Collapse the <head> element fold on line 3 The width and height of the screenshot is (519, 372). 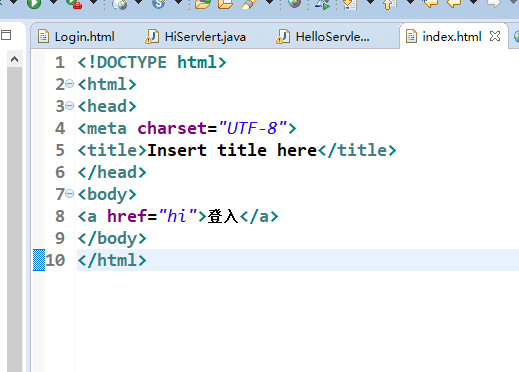pos(69,106)
